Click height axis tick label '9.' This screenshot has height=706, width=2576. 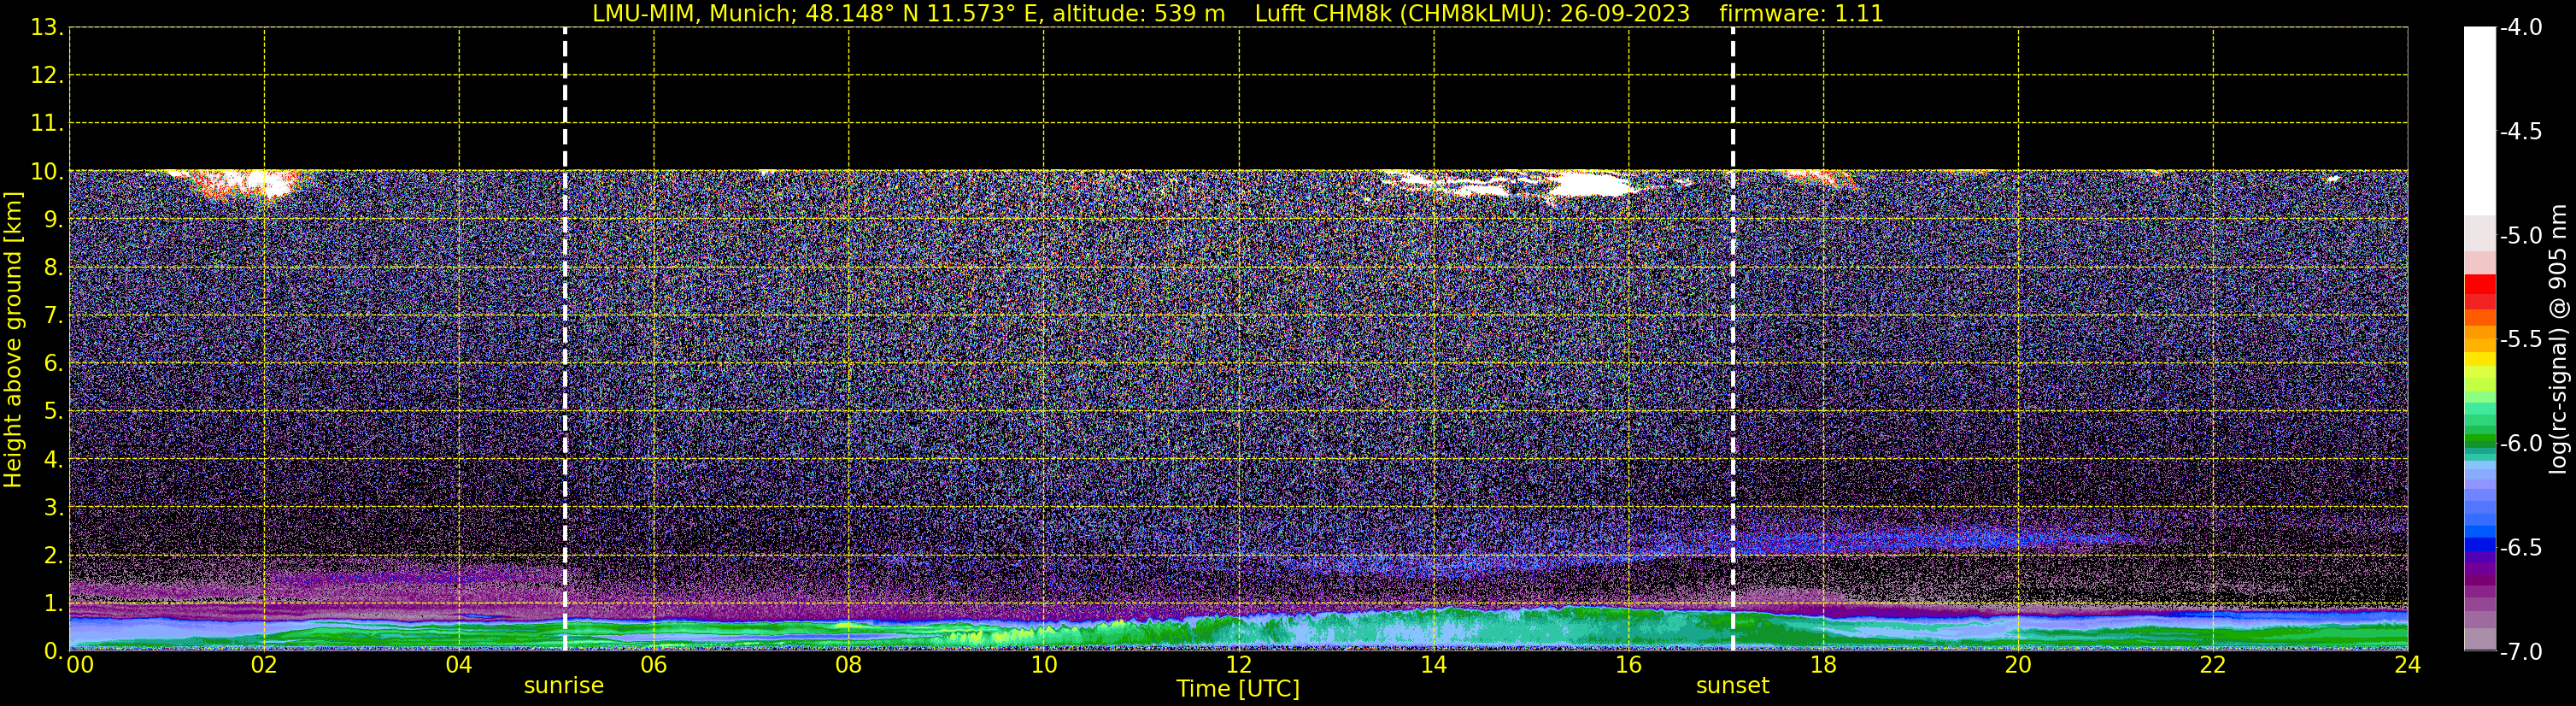click(x=54, y=220)
